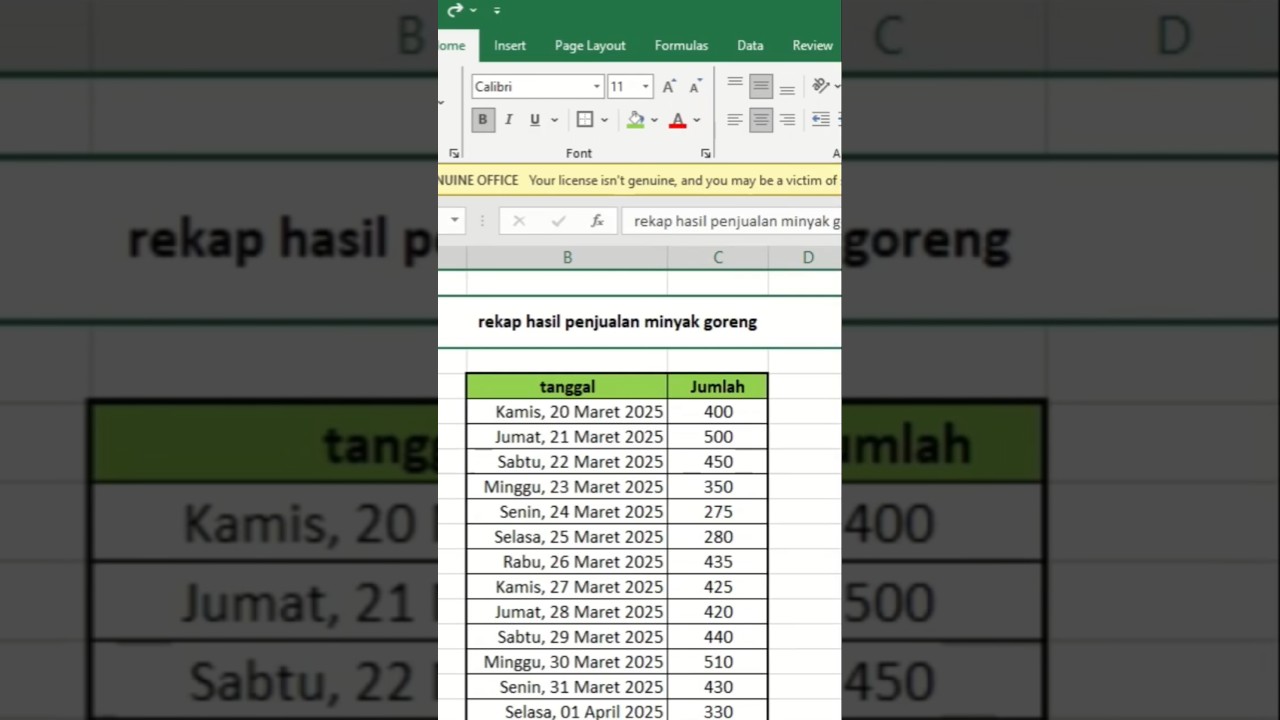Open underline style dropdown arrow
The height and width of the screenshot is (720, 1280).
(x=554, y=120)
